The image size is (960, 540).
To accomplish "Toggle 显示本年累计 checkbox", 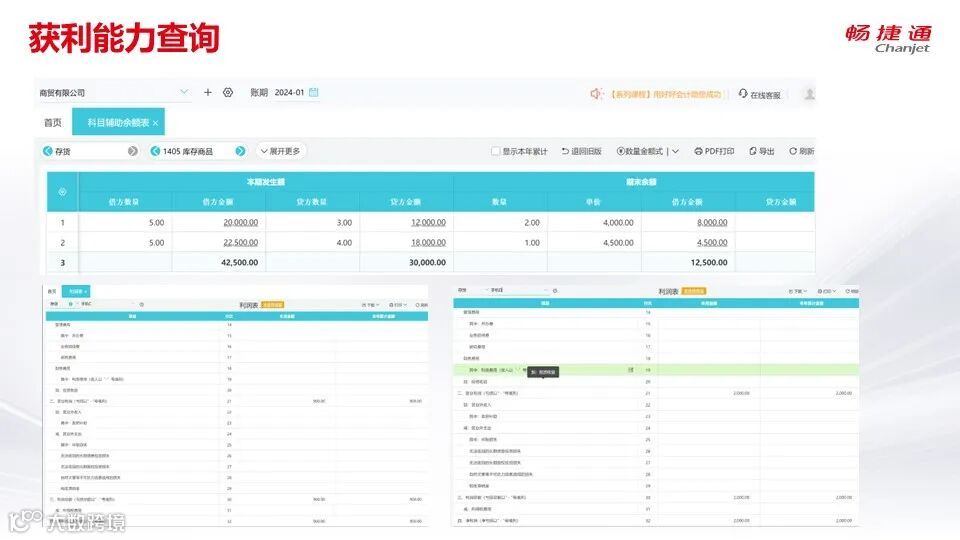I will coord(495,151).
